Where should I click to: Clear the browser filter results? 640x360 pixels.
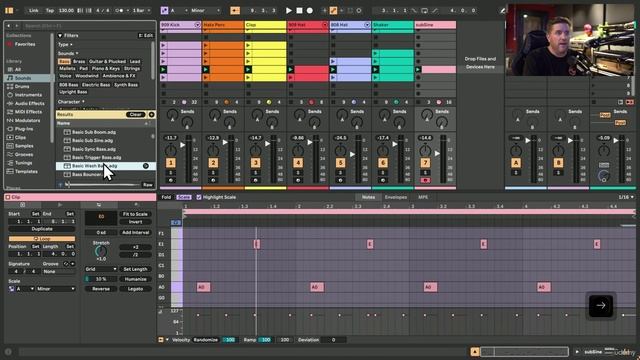[135, 115]
